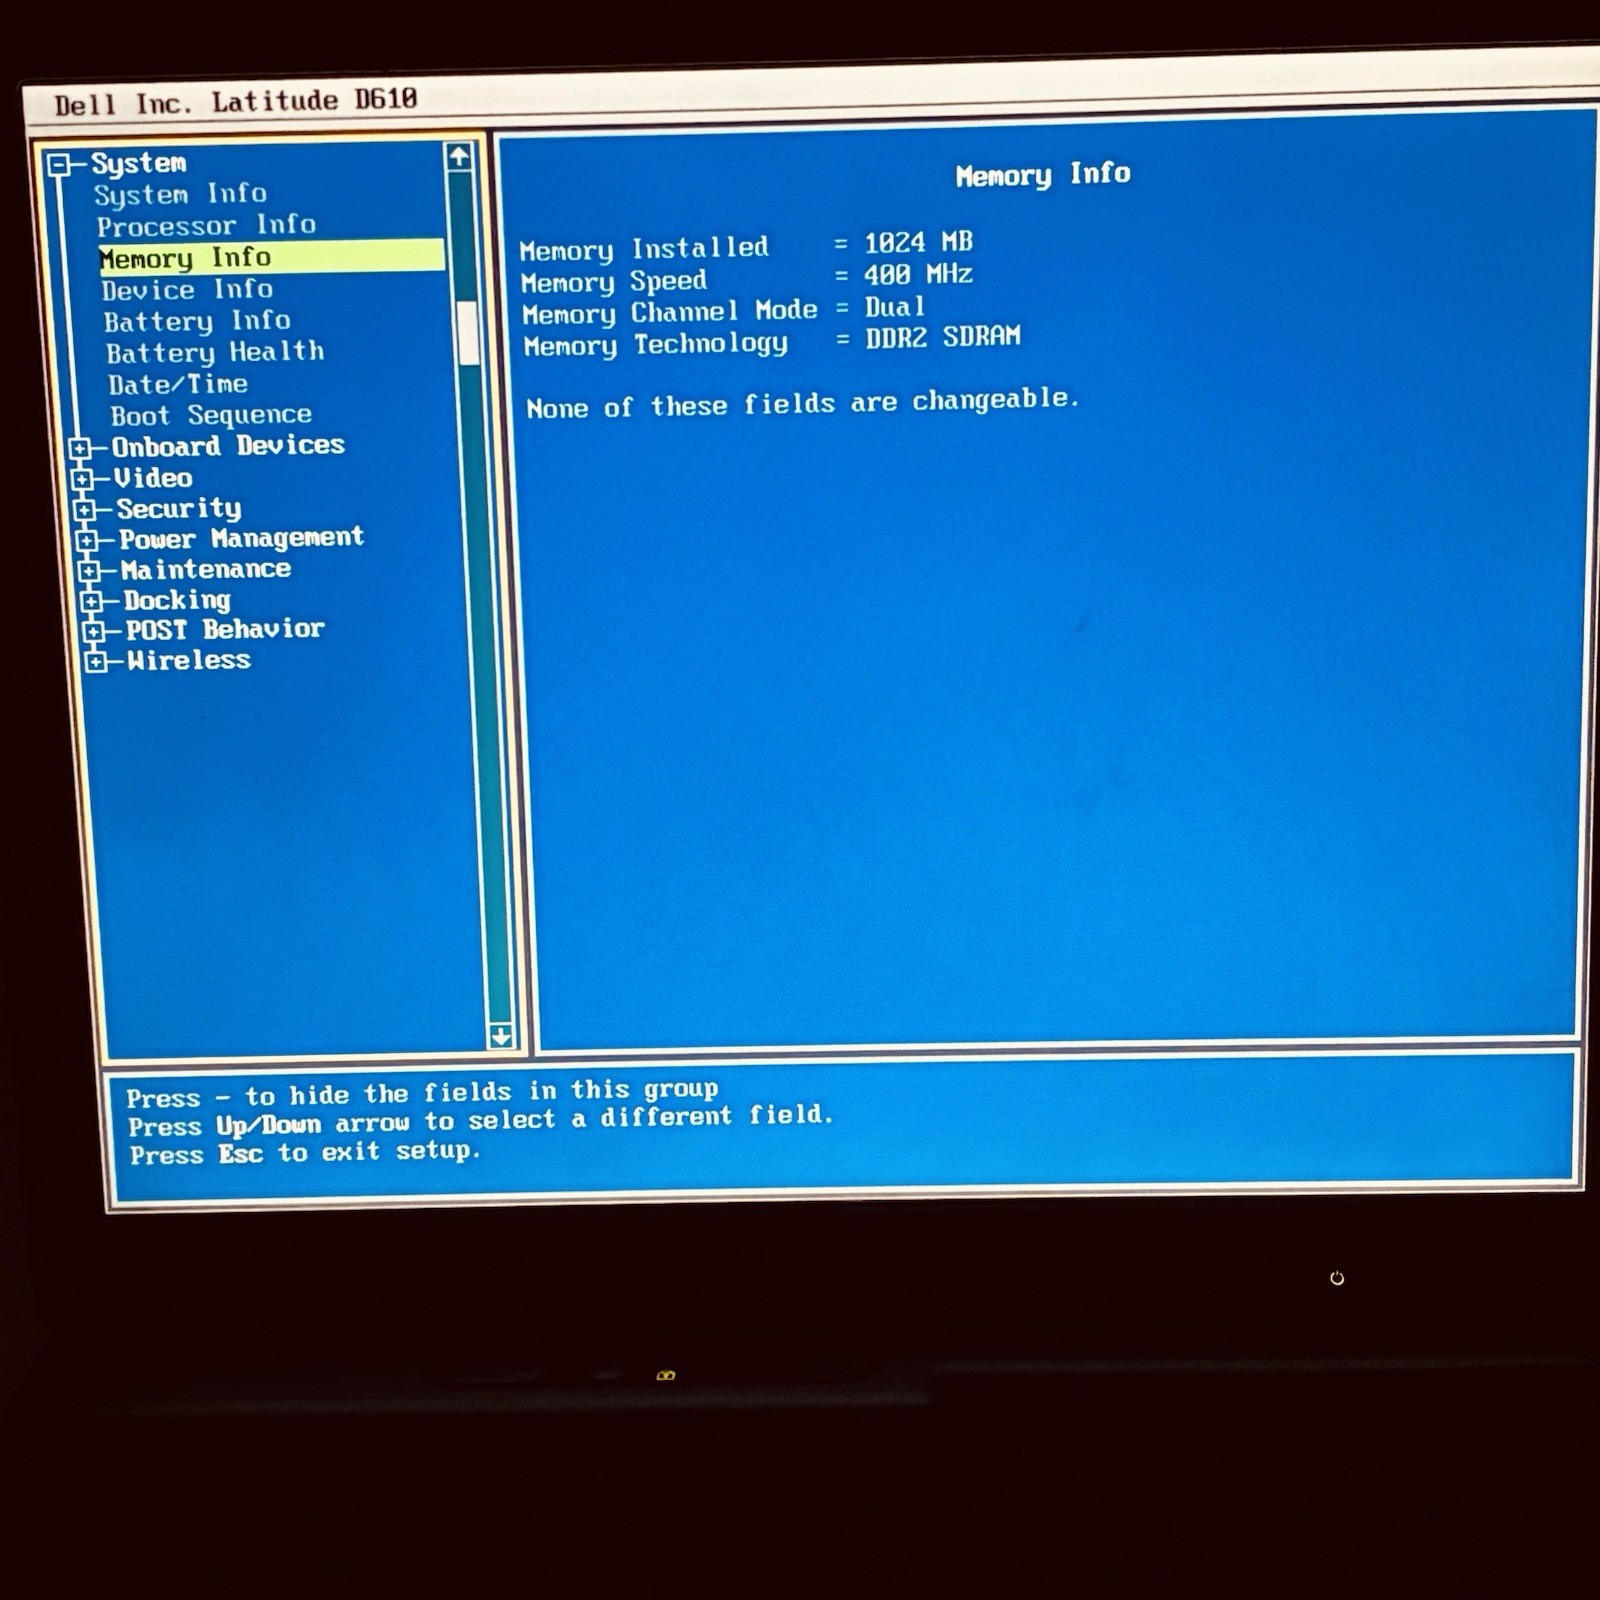1600x1600 pixels.
Task: Click the Memory Speed 400 MHz value
Action: 918,275
